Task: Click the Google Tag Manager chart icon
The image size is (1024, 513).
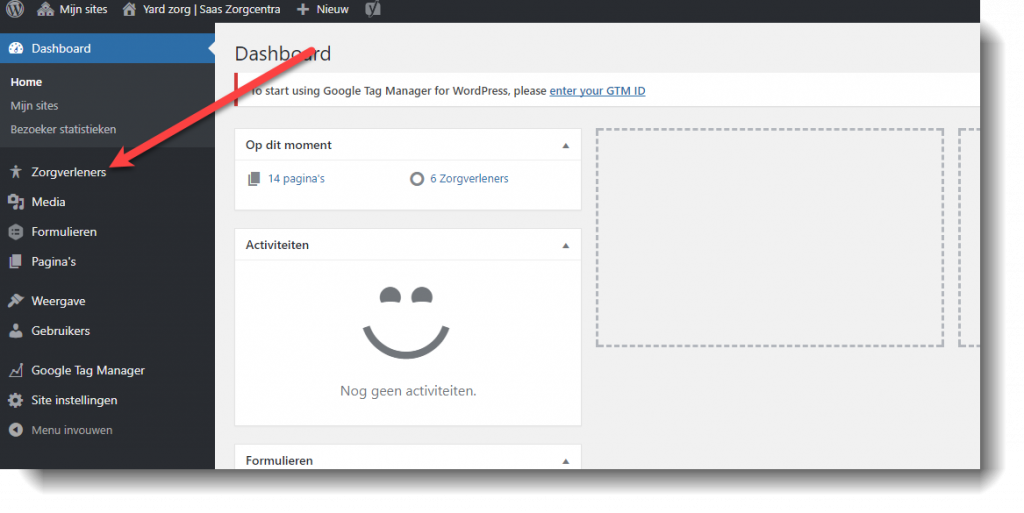Action: pyautogui.click(x=16, y=370)
